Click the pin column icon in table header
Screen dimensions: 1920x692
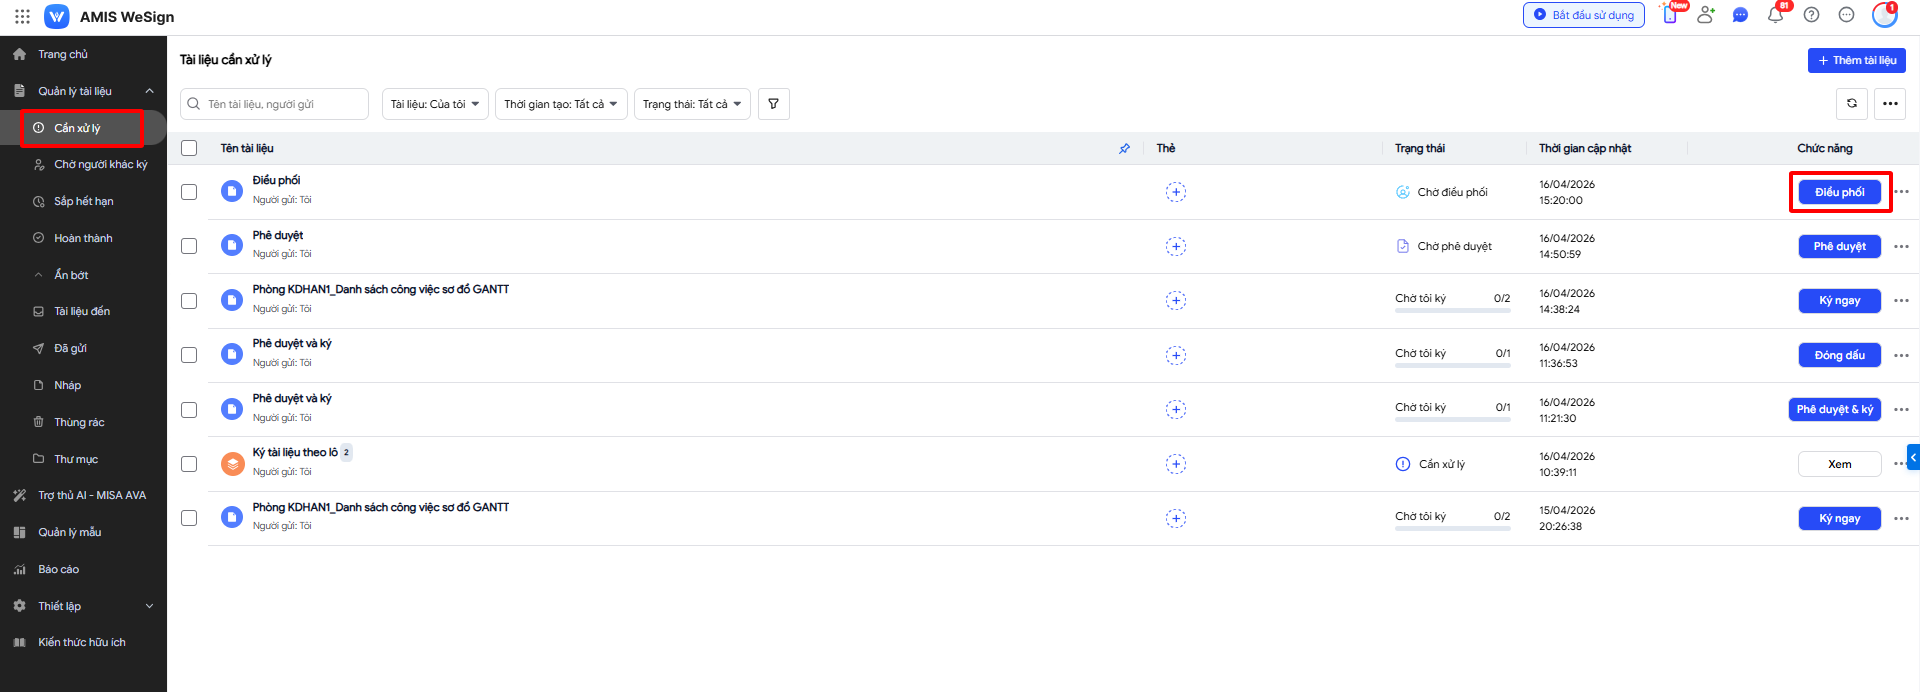coord(1124,148)
